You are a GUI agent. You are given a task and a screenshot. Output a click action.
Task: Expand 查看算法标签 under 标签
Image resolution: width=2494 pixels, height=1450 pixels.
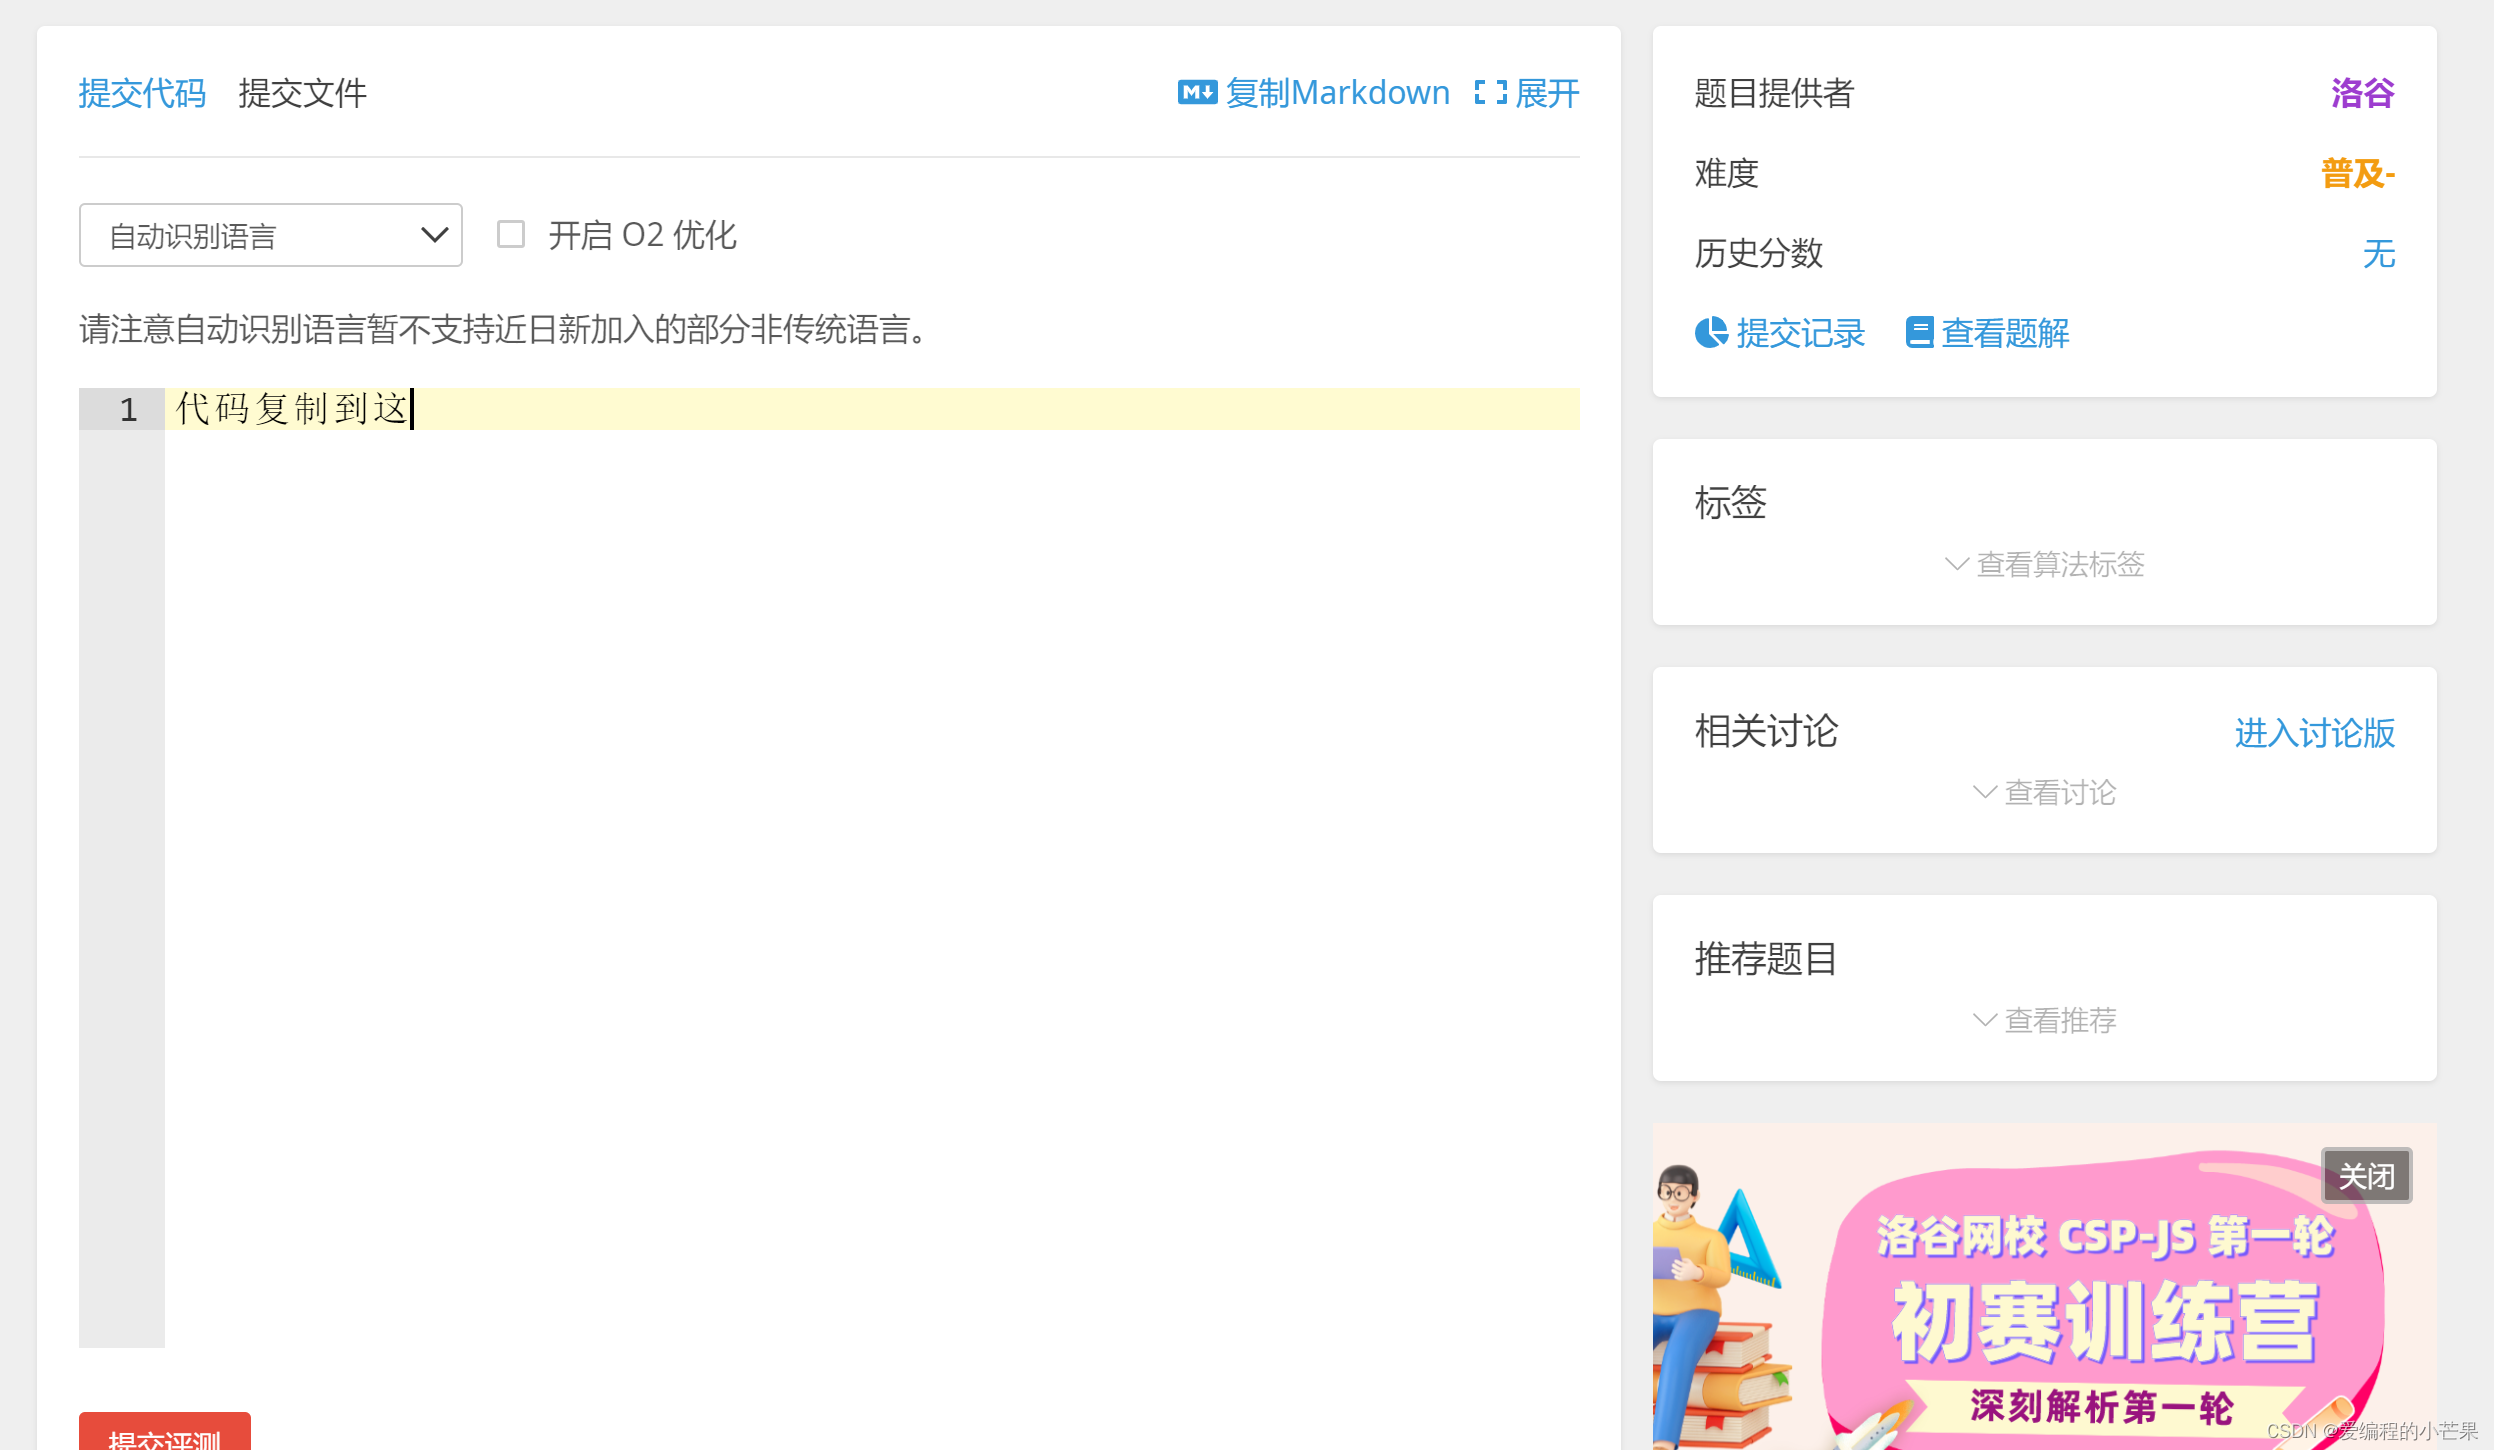(2060, 564)
